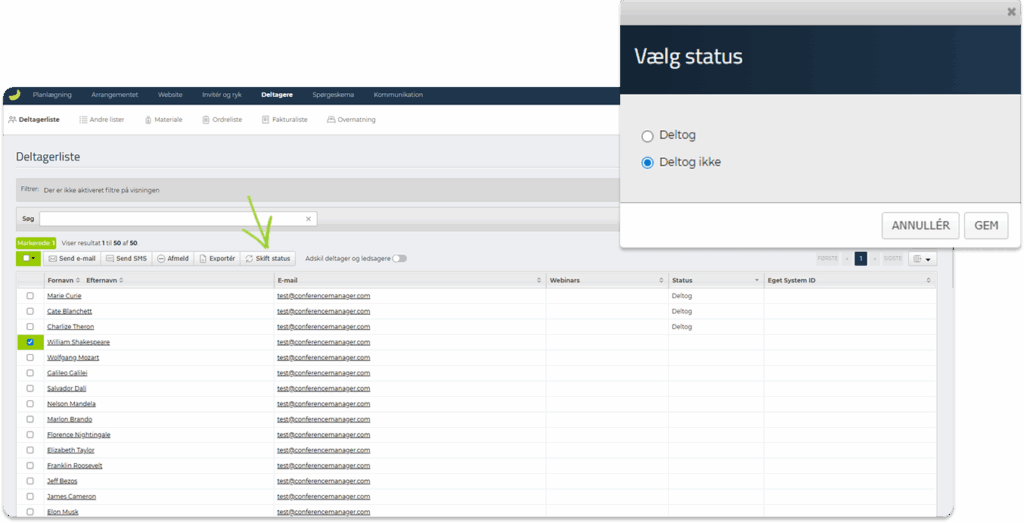Screen dimensions: 1024x523
Task: Clear search with the X icon
Action: (309, 218)
